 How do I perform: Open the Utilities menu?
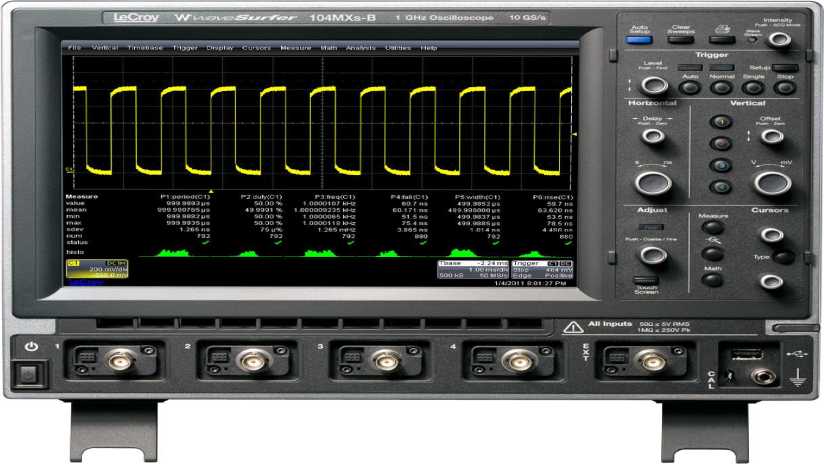coord(397,48)
